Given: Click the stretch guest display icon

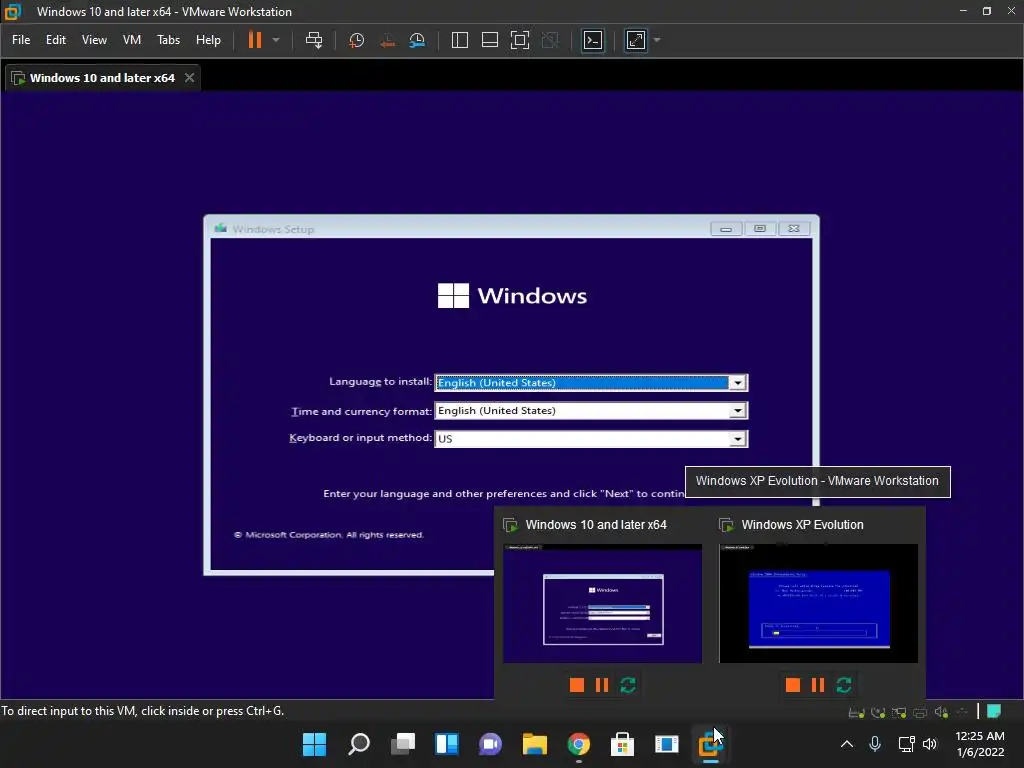Looking at the screenshot, I should pyautogui.click(x=636, y=40).
